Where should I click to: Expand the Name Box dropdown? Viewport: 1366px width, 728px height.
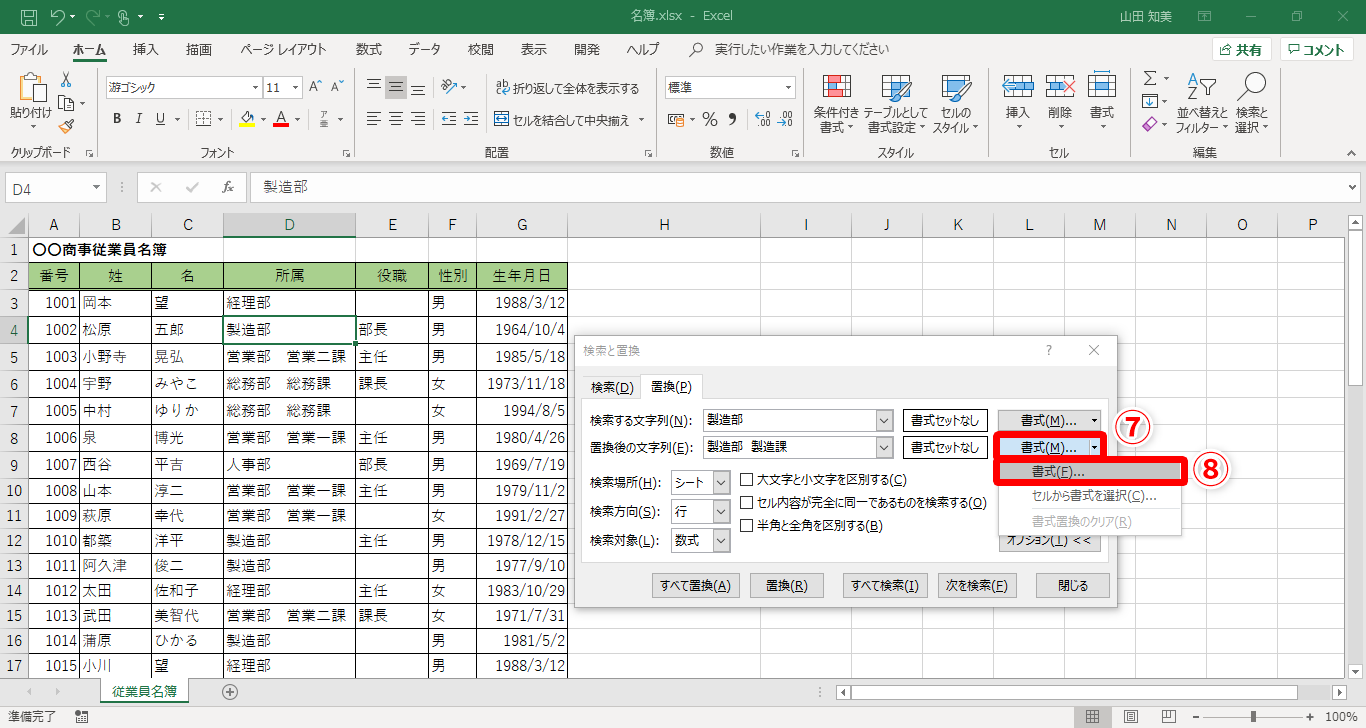(97, 187)
